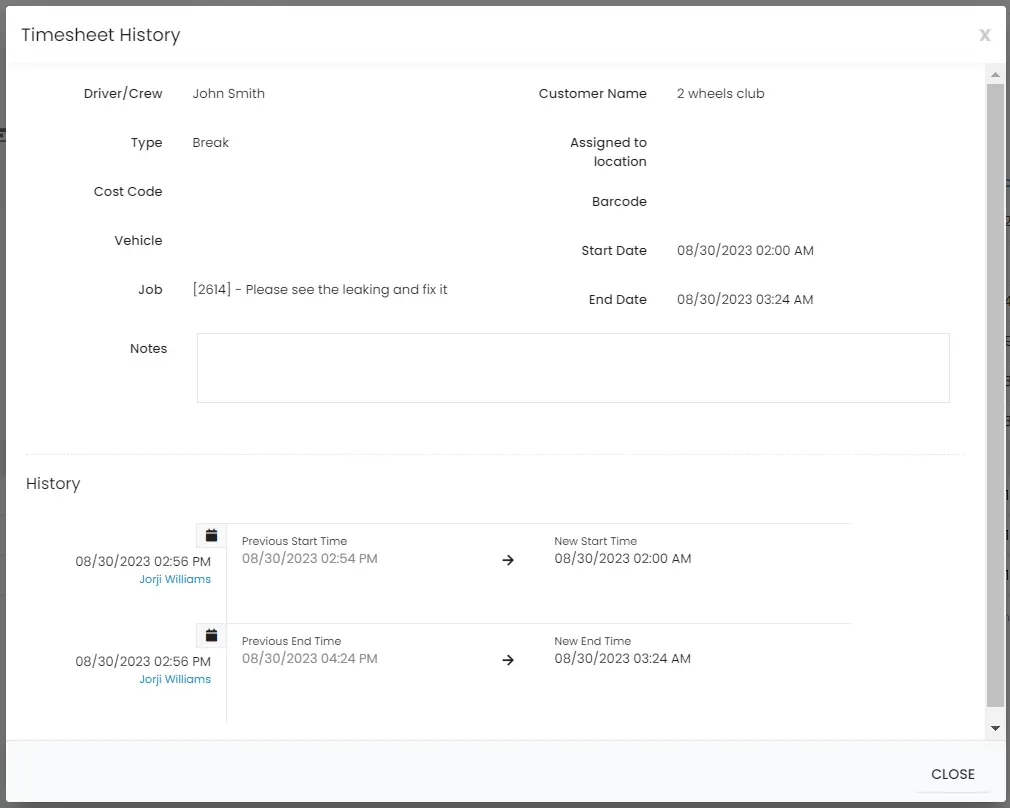Click calendar icon beside Previous Start Time

click(x=211, y=535)
